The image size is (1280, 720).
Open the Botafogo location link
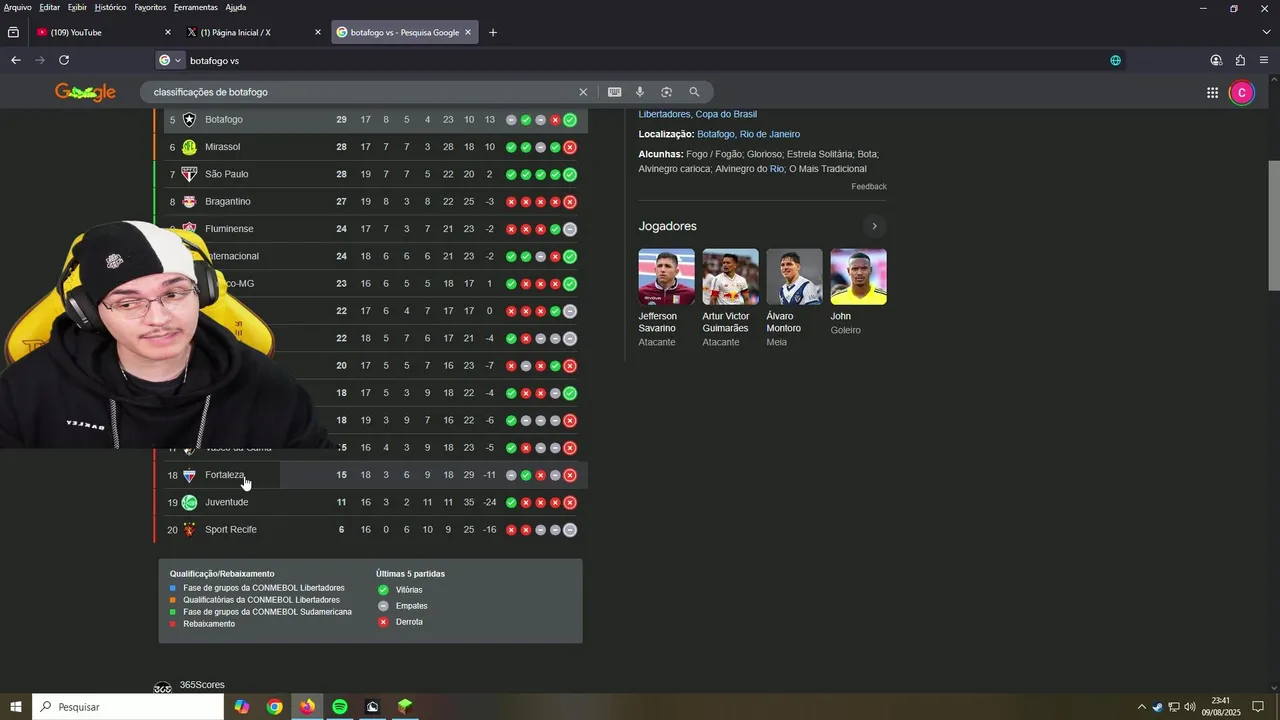[x=715, y=134]
